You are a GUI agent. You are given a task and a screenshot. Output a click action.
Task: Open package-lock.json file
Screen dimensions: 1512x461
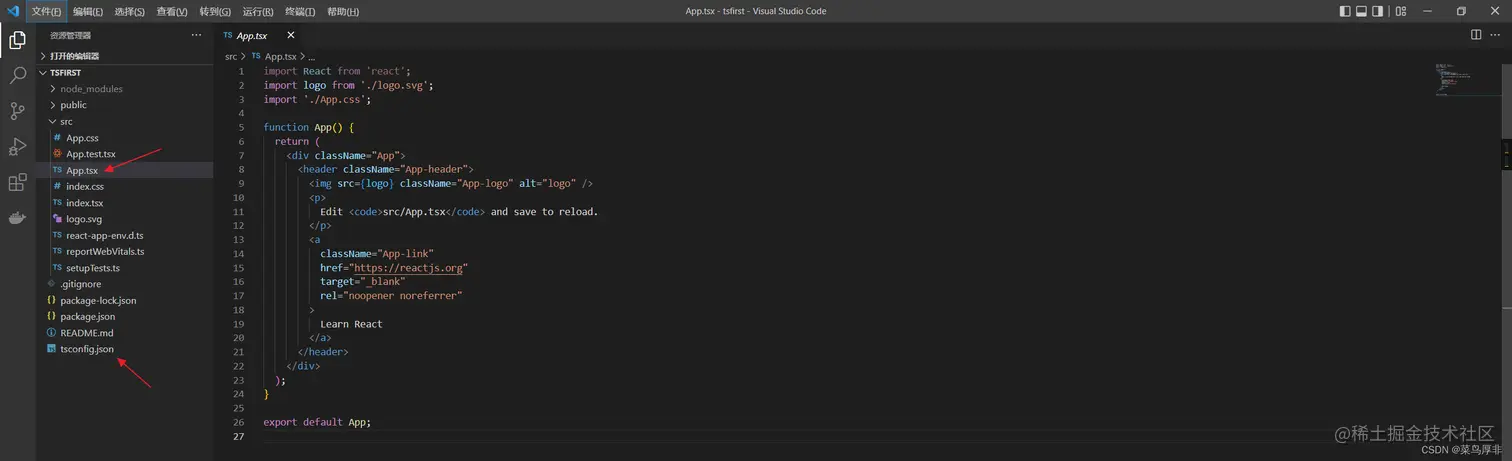125,300
